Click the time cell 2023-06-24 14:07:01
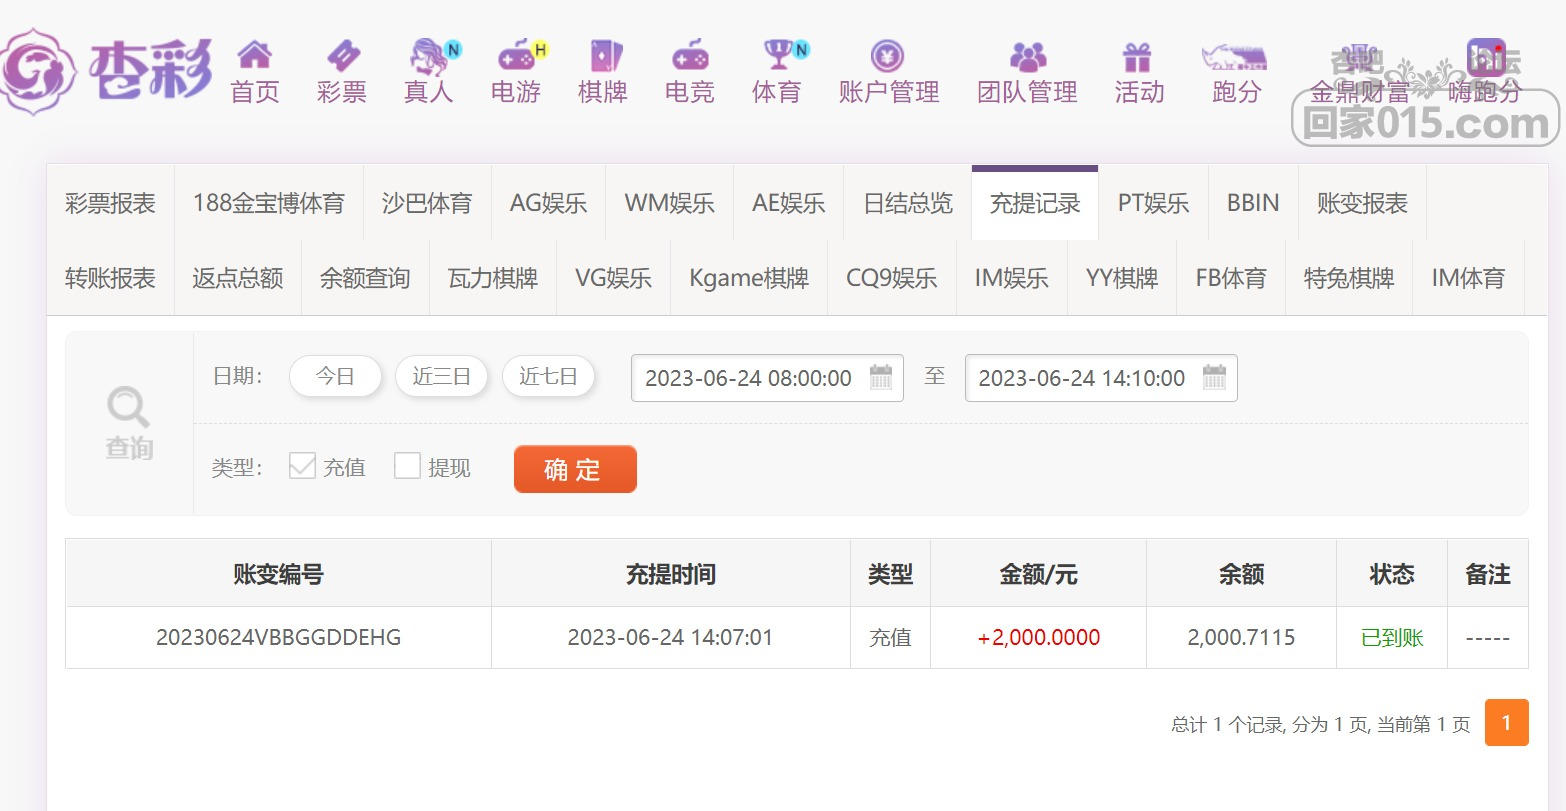This screenshot has height=811, width=1566. 670,637
